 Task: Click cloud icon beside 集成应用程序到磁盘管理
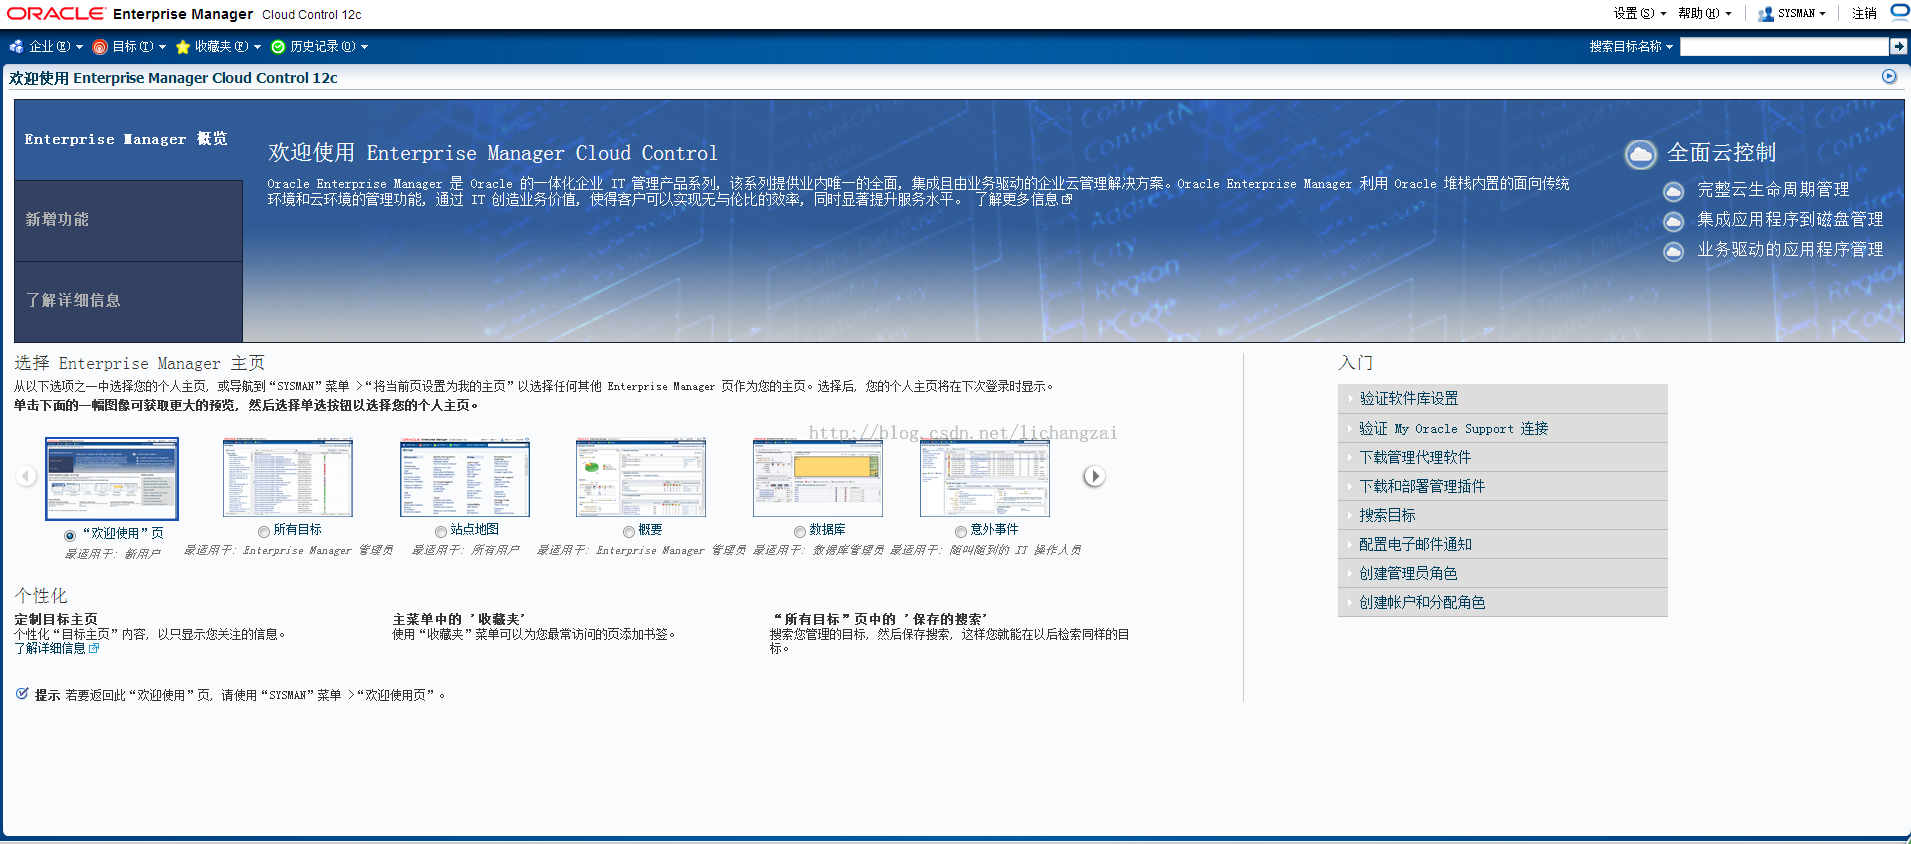pyautogui.click(x=1673, y=221)
